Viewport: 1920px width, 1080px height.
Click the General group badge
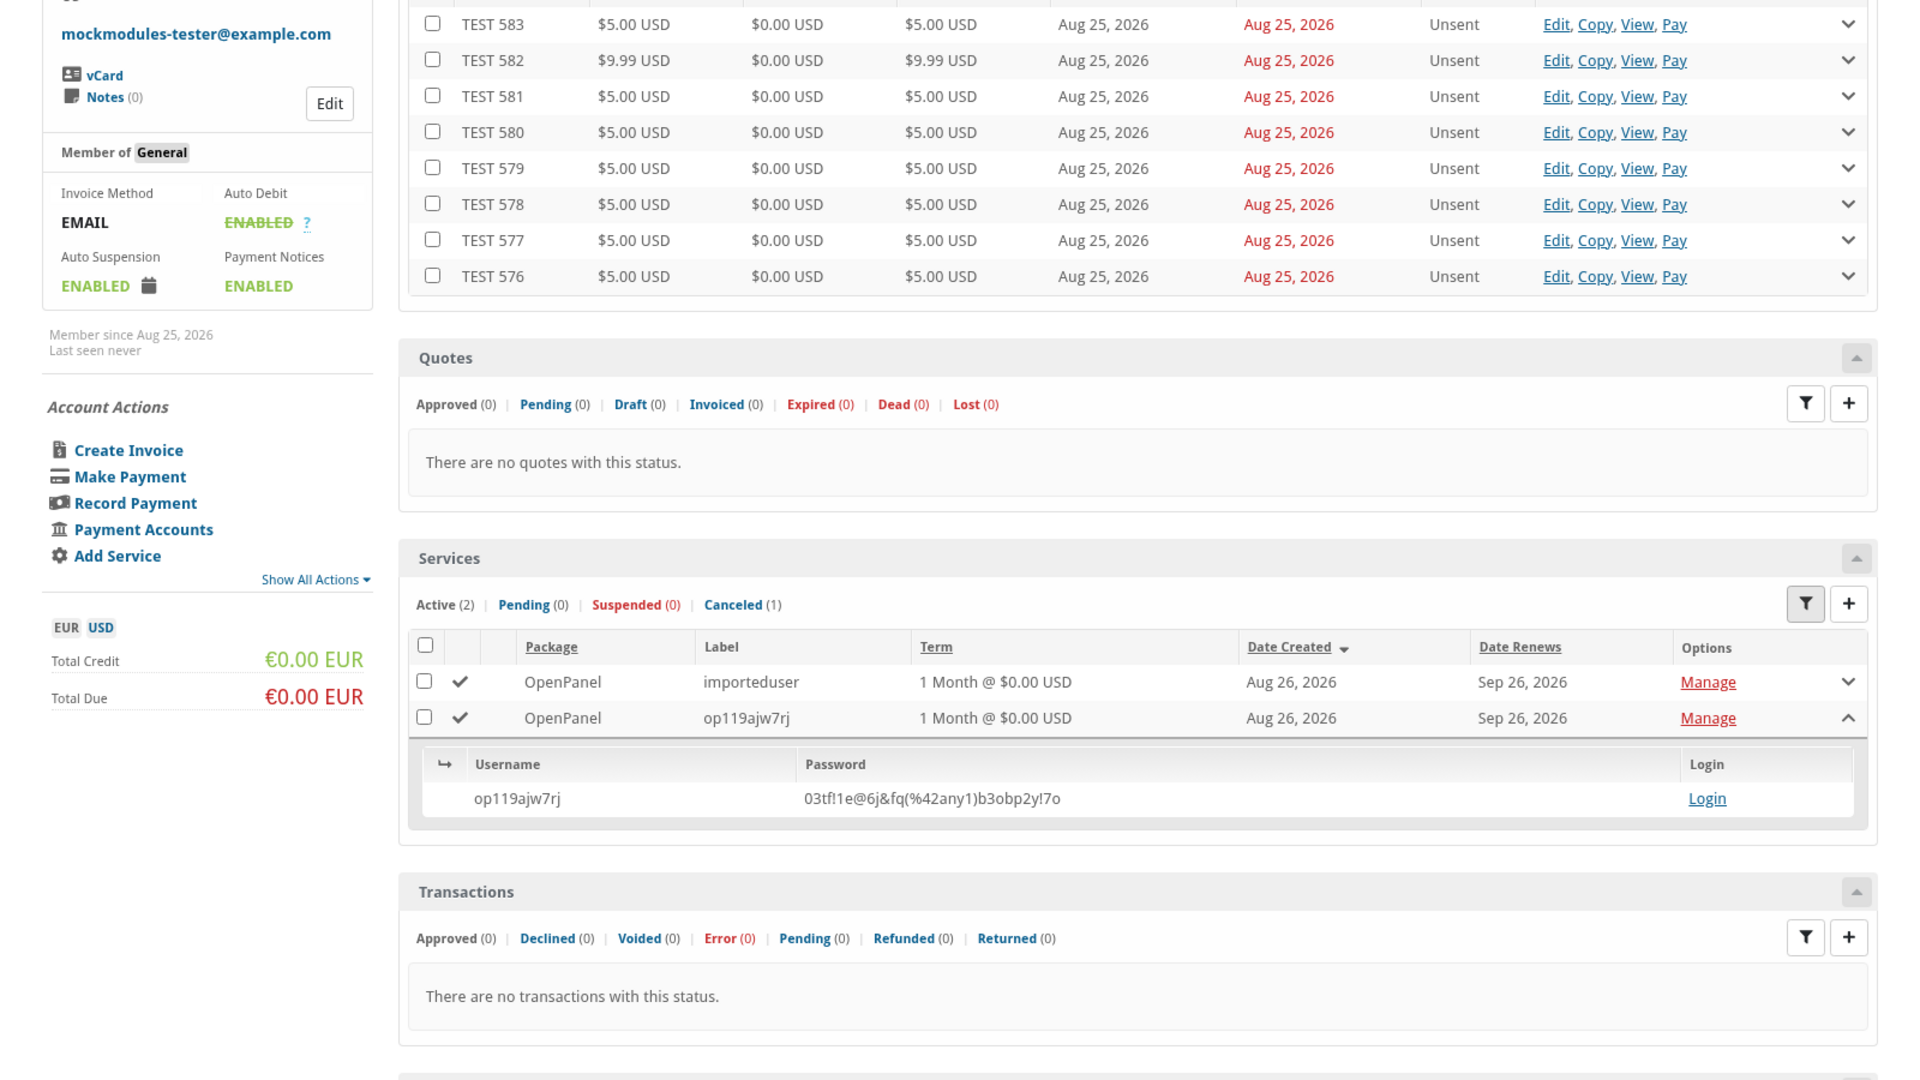[162, 153]
